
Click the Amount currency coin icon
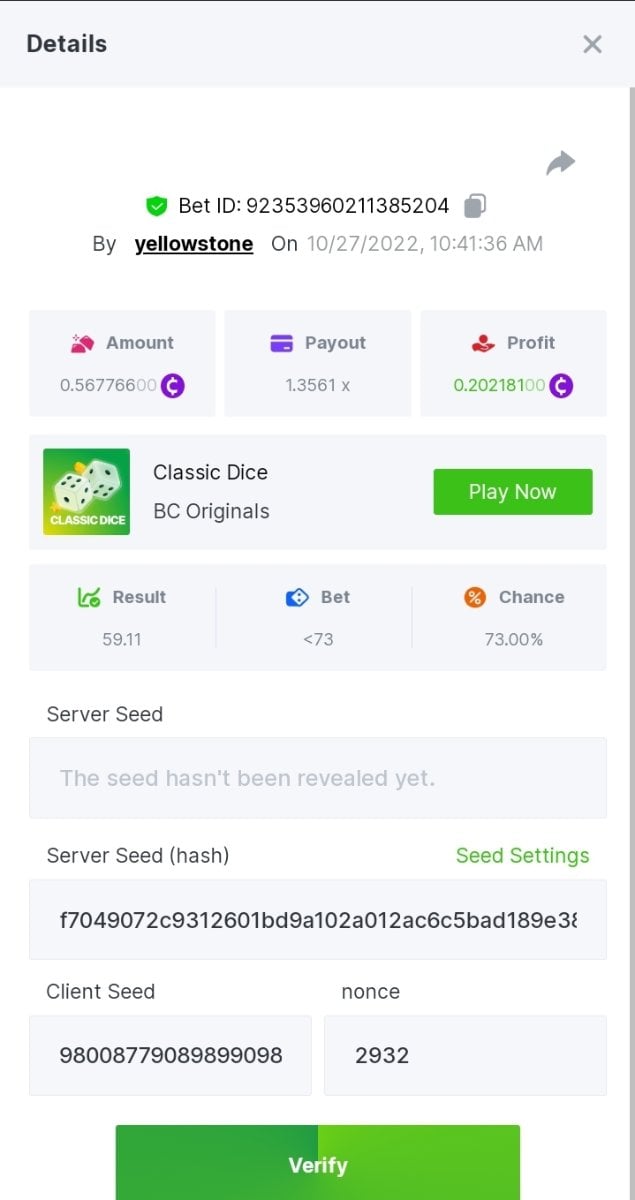[x=172, y=385]
